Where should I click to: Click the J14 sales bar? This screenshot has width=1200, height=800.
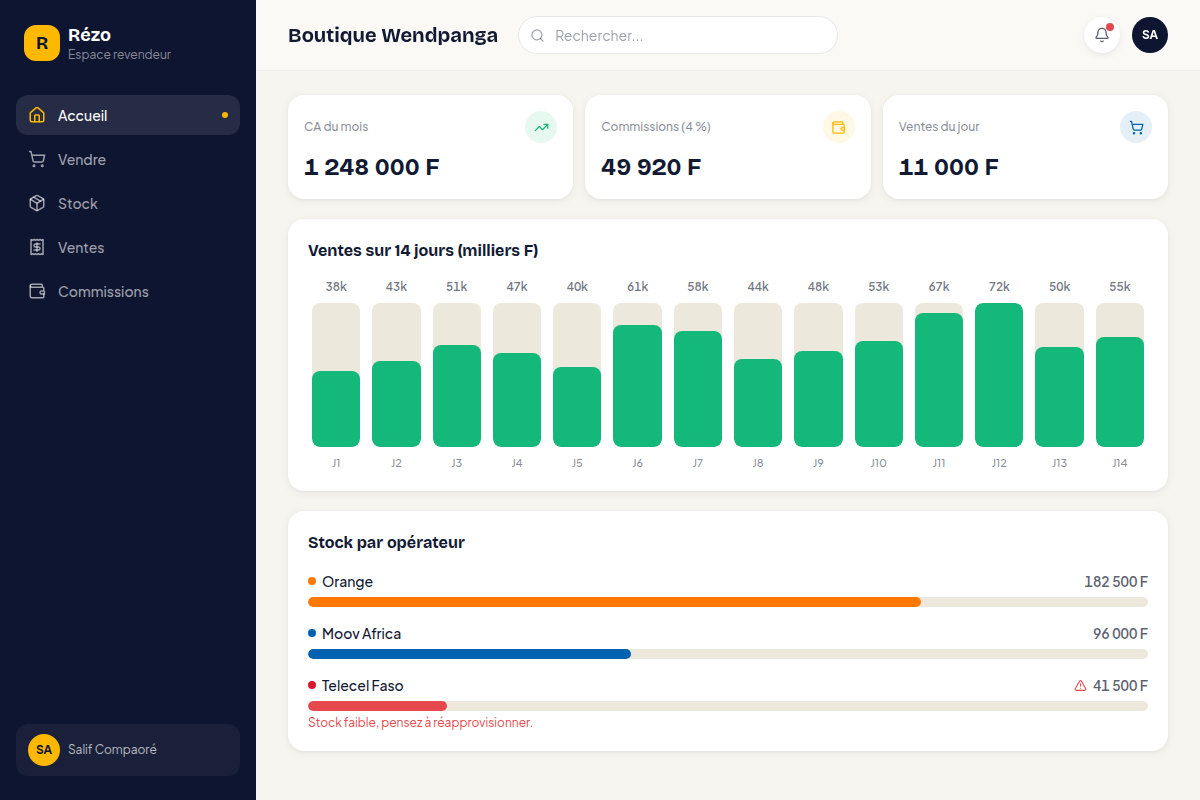(x=1120, y=392)
